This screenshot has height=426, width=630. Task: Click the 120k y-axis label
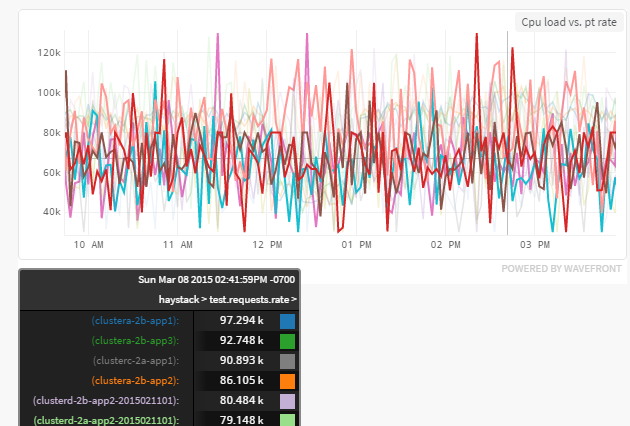coord(49,53)
